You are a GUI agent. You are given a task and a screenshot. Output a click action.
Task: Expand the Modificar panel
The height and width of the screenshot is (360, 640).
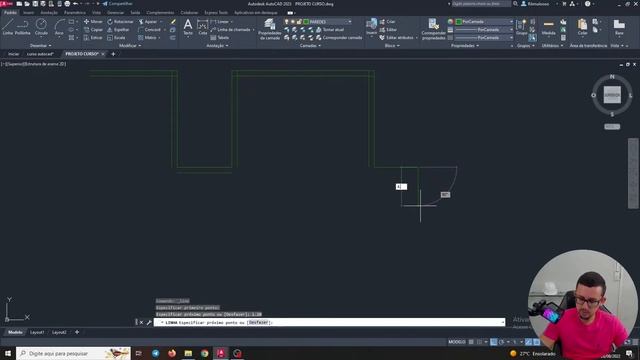point(130,46)
